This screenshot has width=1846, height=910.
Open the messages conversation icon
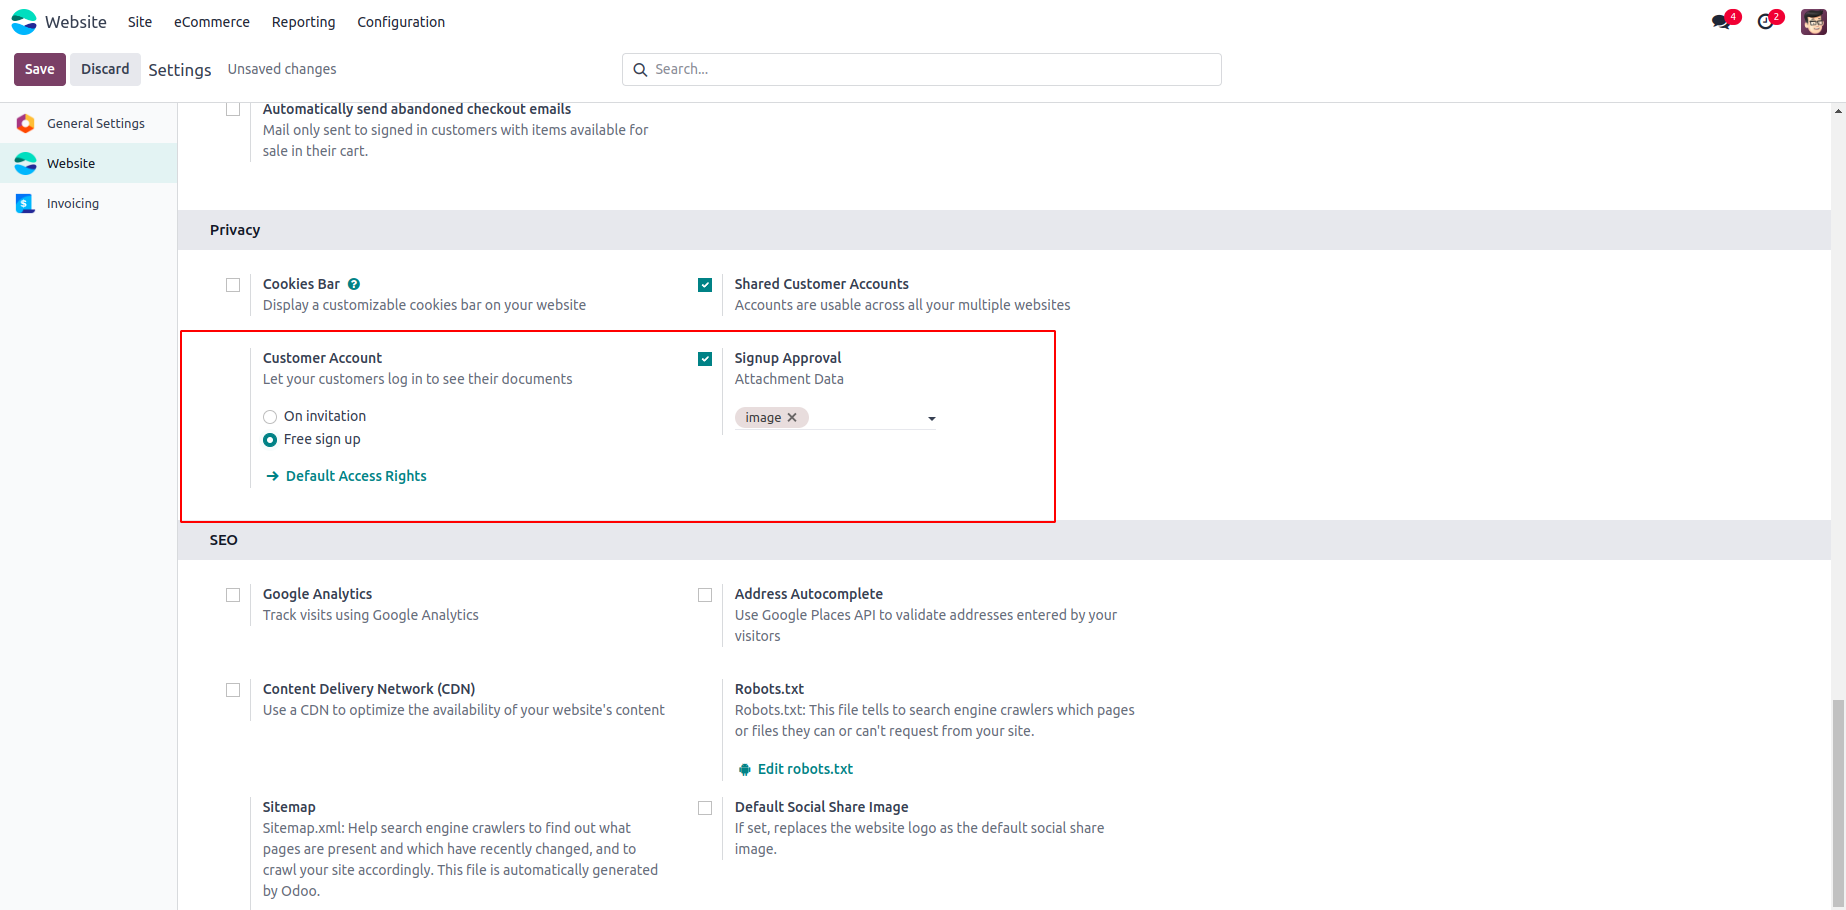click(1720, 22)
